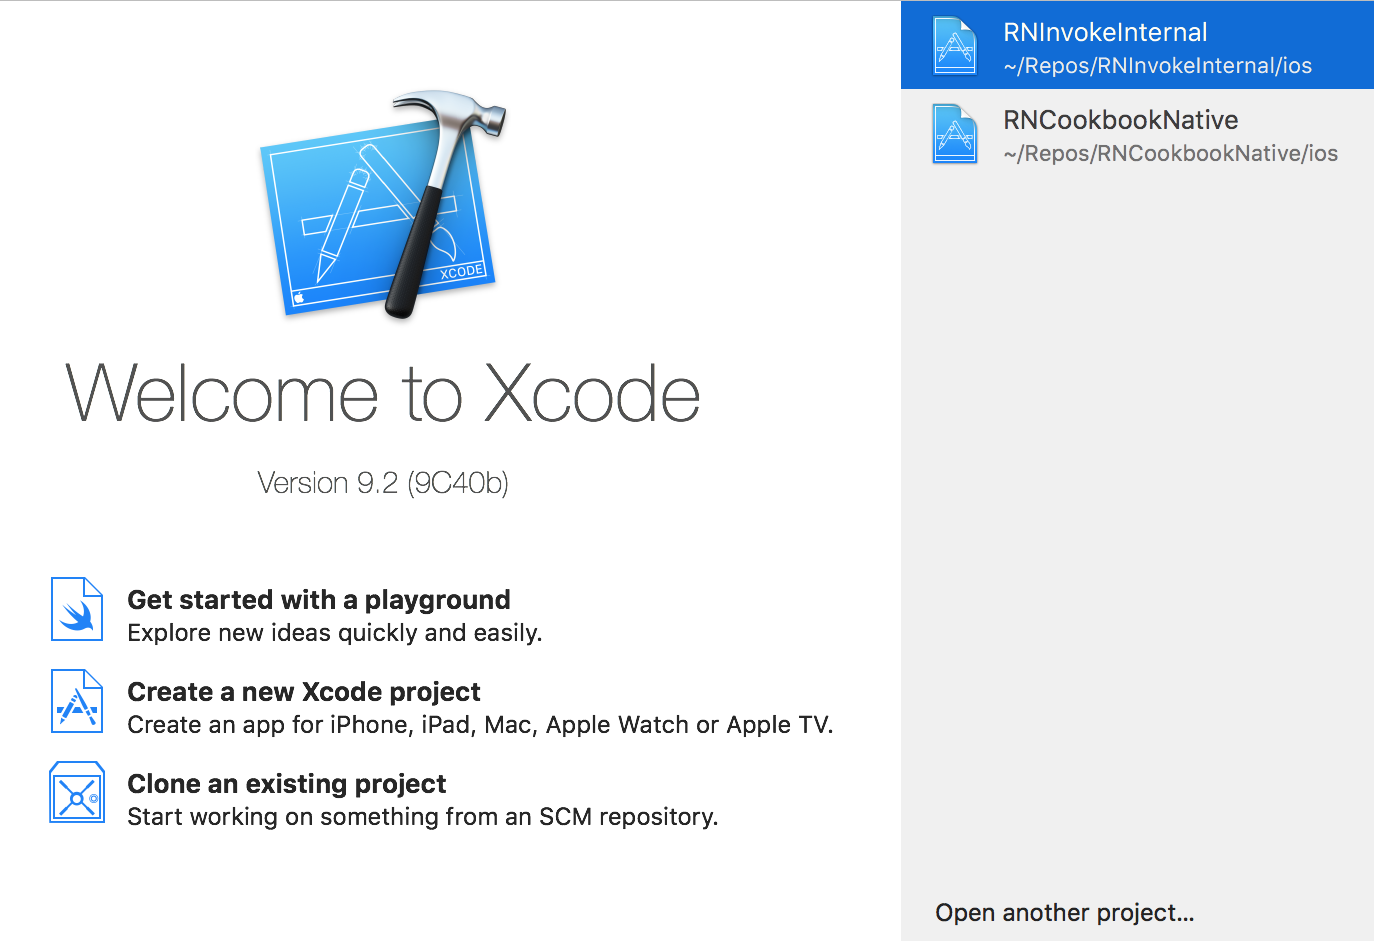This screenshot has width=1374, height=941.
Task: Click "Open another project…" at the bottom
Action: point(1064,913)
